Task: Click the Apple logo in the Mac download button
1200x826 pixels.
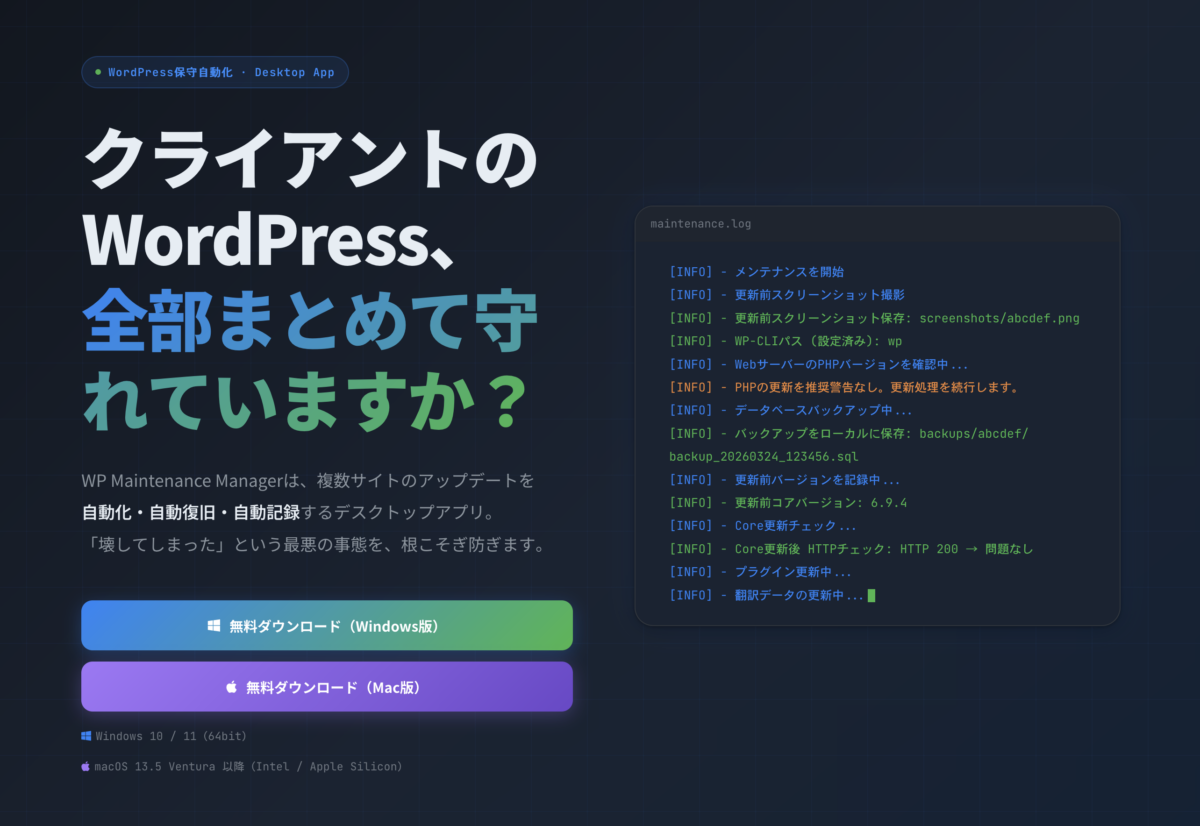Action: pyautogui.click(x=231, y=687)
